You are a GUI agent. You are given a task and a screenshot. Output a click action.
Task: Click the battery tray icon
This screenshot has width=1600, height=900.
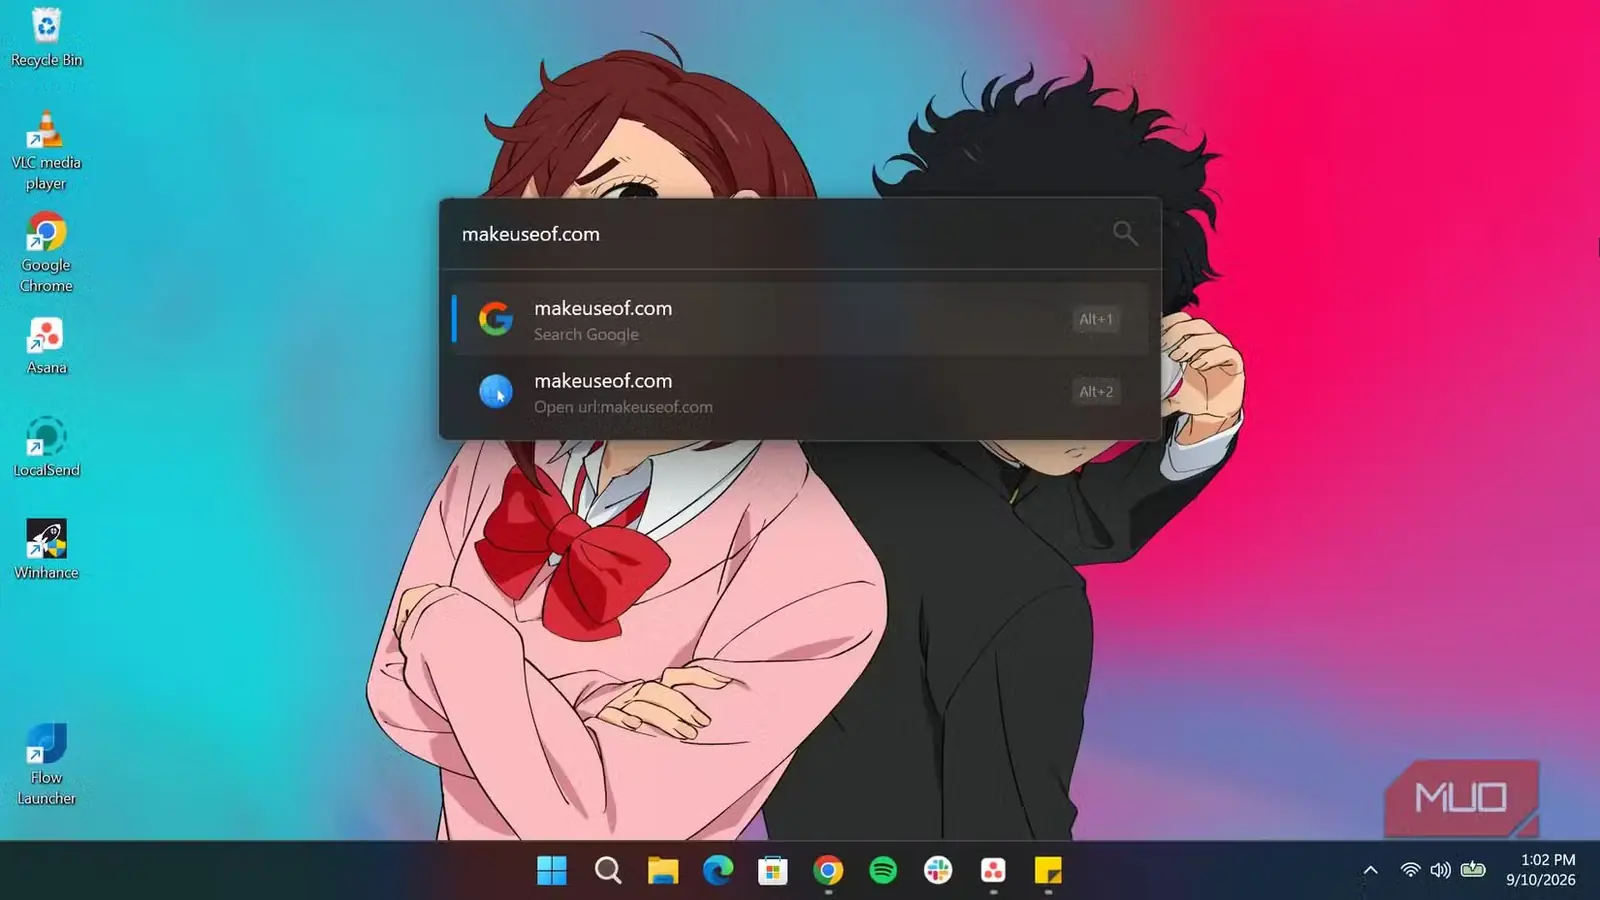(x=1473, y=870)
